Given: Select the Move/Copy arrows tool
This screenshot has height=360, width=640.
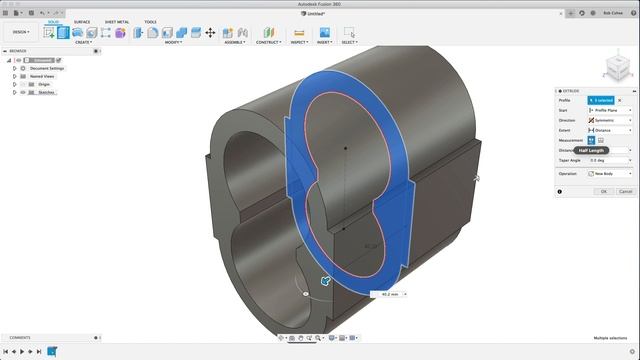Looking at the screenshot, I should coord(210,33).
